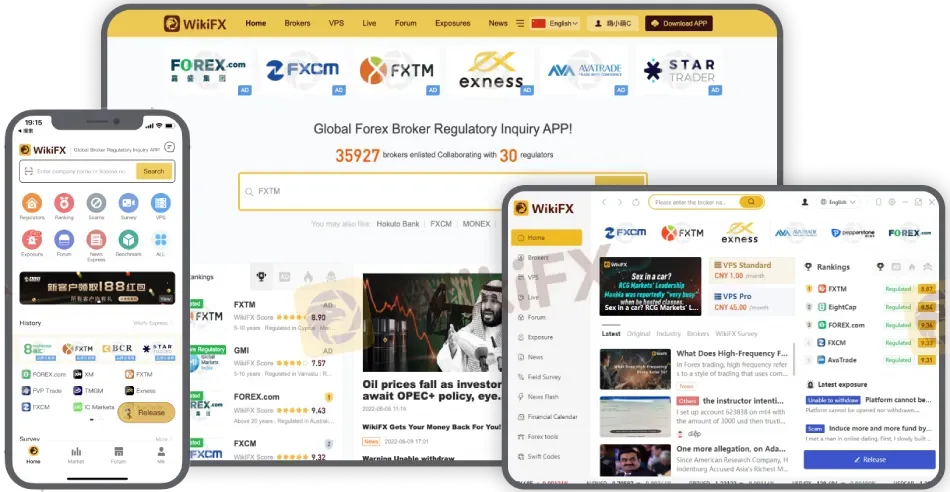Viewport: 950px width, 492px height.
Task: Click the refresh icon in tablet toolbar
Action: coord(636,202)
